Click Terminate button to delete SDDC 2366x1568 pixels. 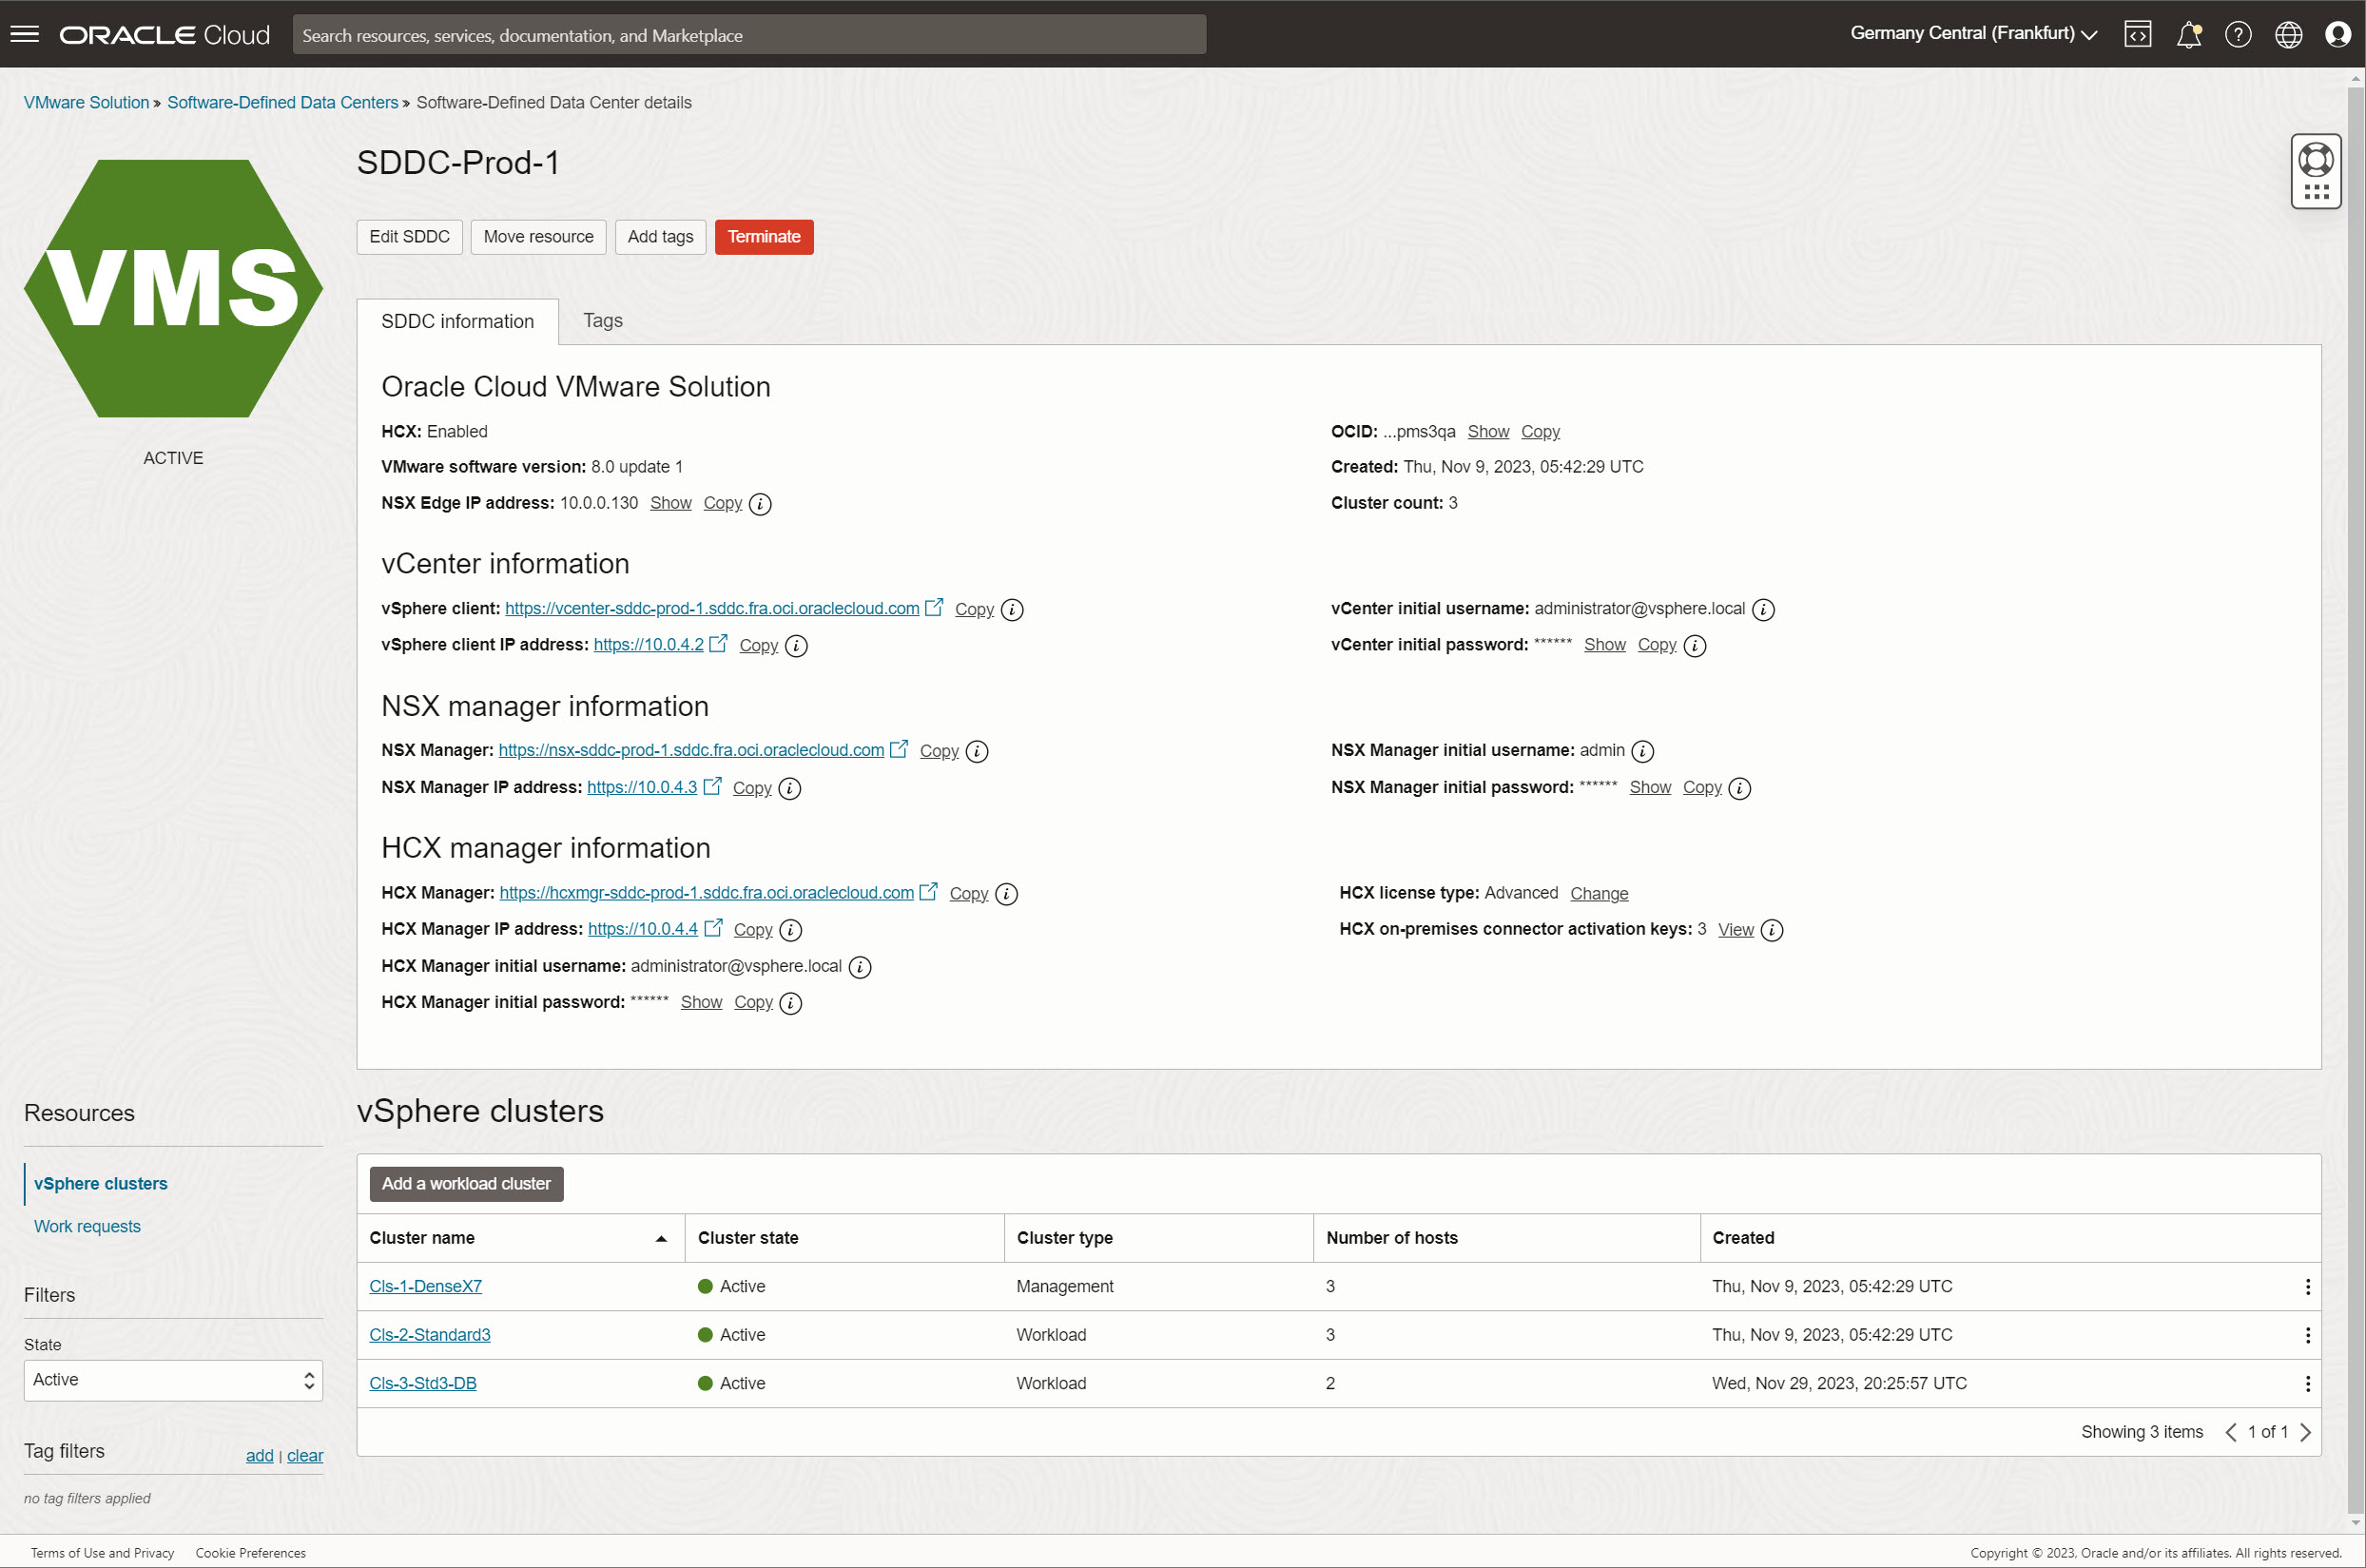[763, 236]
